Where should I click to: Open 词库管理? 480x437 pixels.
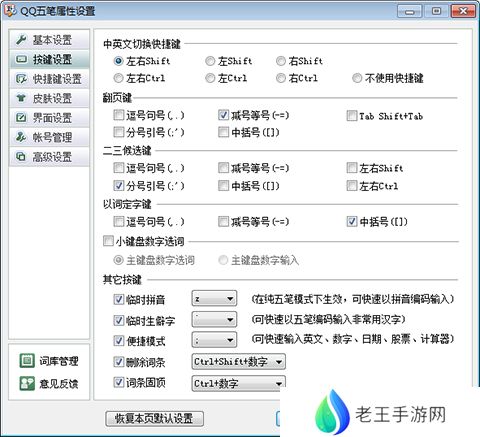[59, 361]
